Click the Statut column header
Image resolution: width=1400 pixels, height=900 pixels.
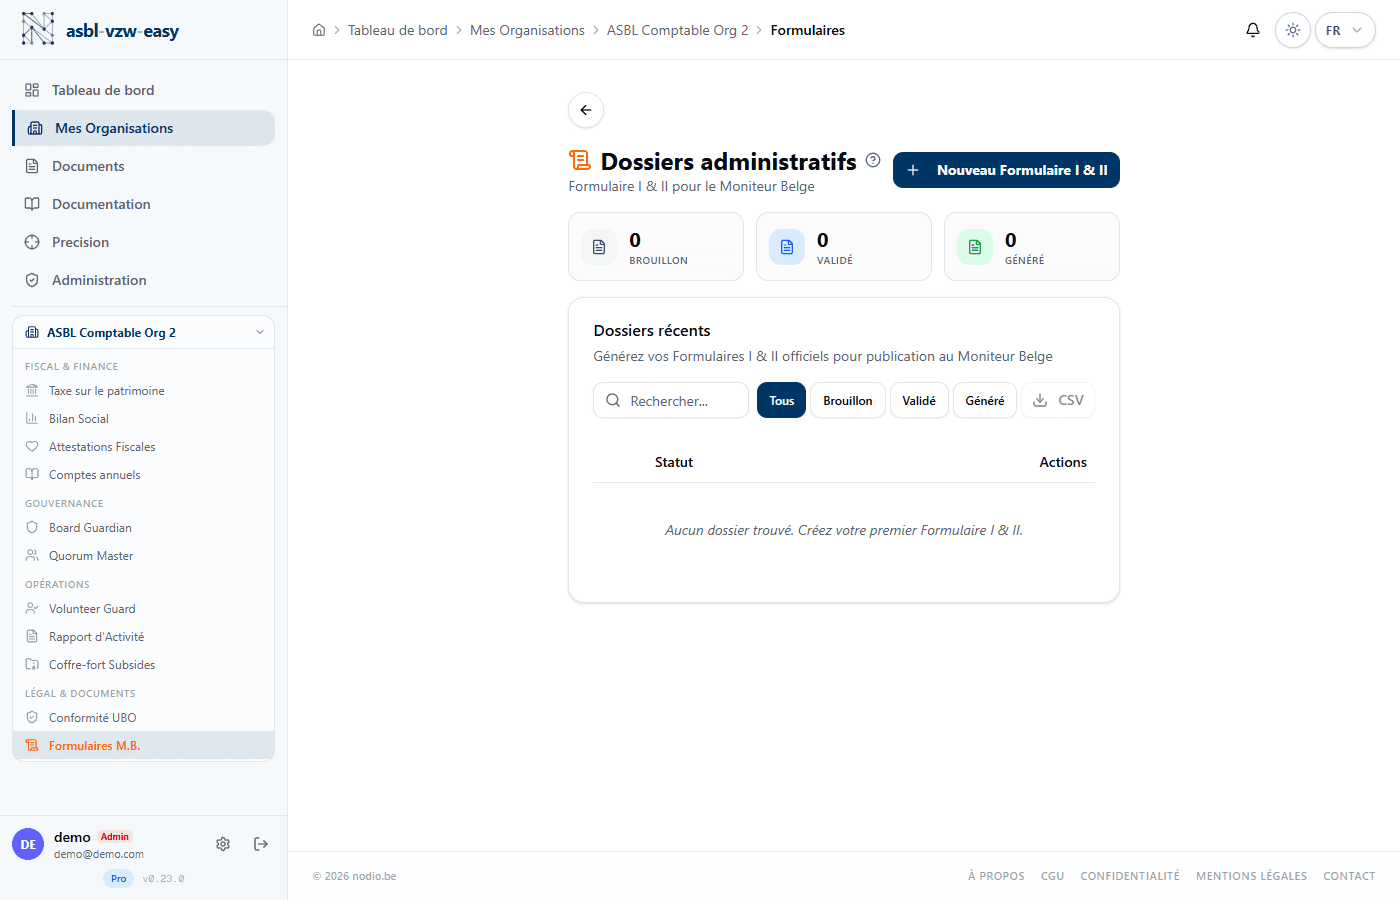tap(674, 462)
